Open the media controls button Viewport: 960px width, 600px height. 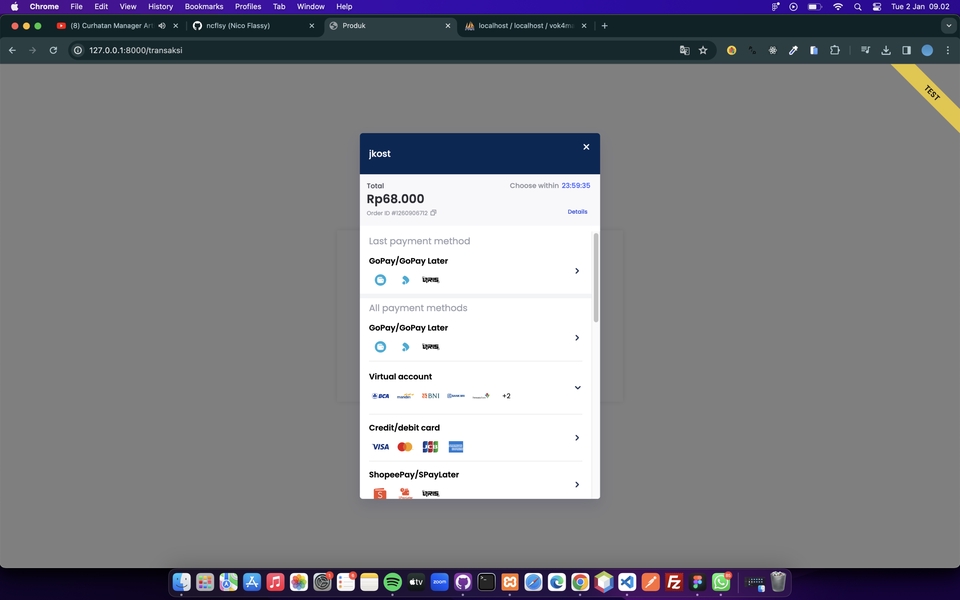point(865,50)
